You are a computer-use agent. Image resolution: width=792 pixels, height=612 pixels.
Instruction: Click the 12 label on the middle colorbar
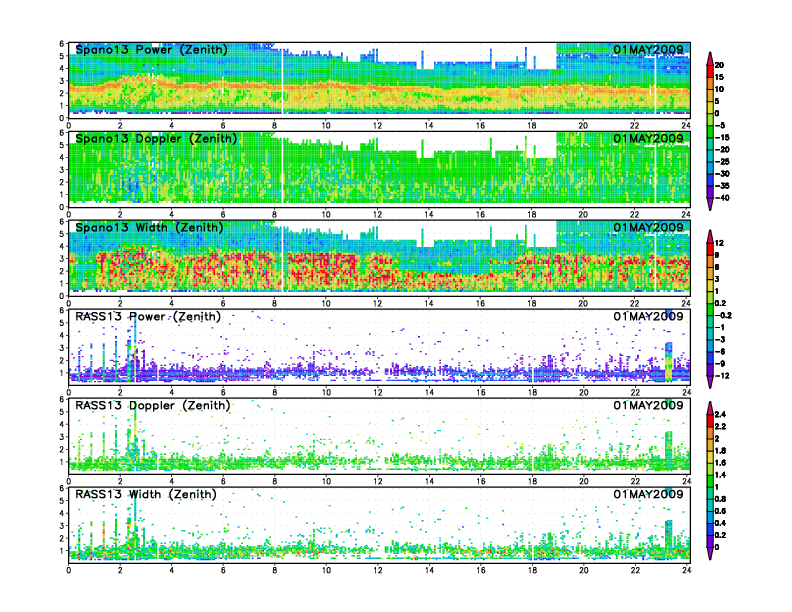click(719, 243)
